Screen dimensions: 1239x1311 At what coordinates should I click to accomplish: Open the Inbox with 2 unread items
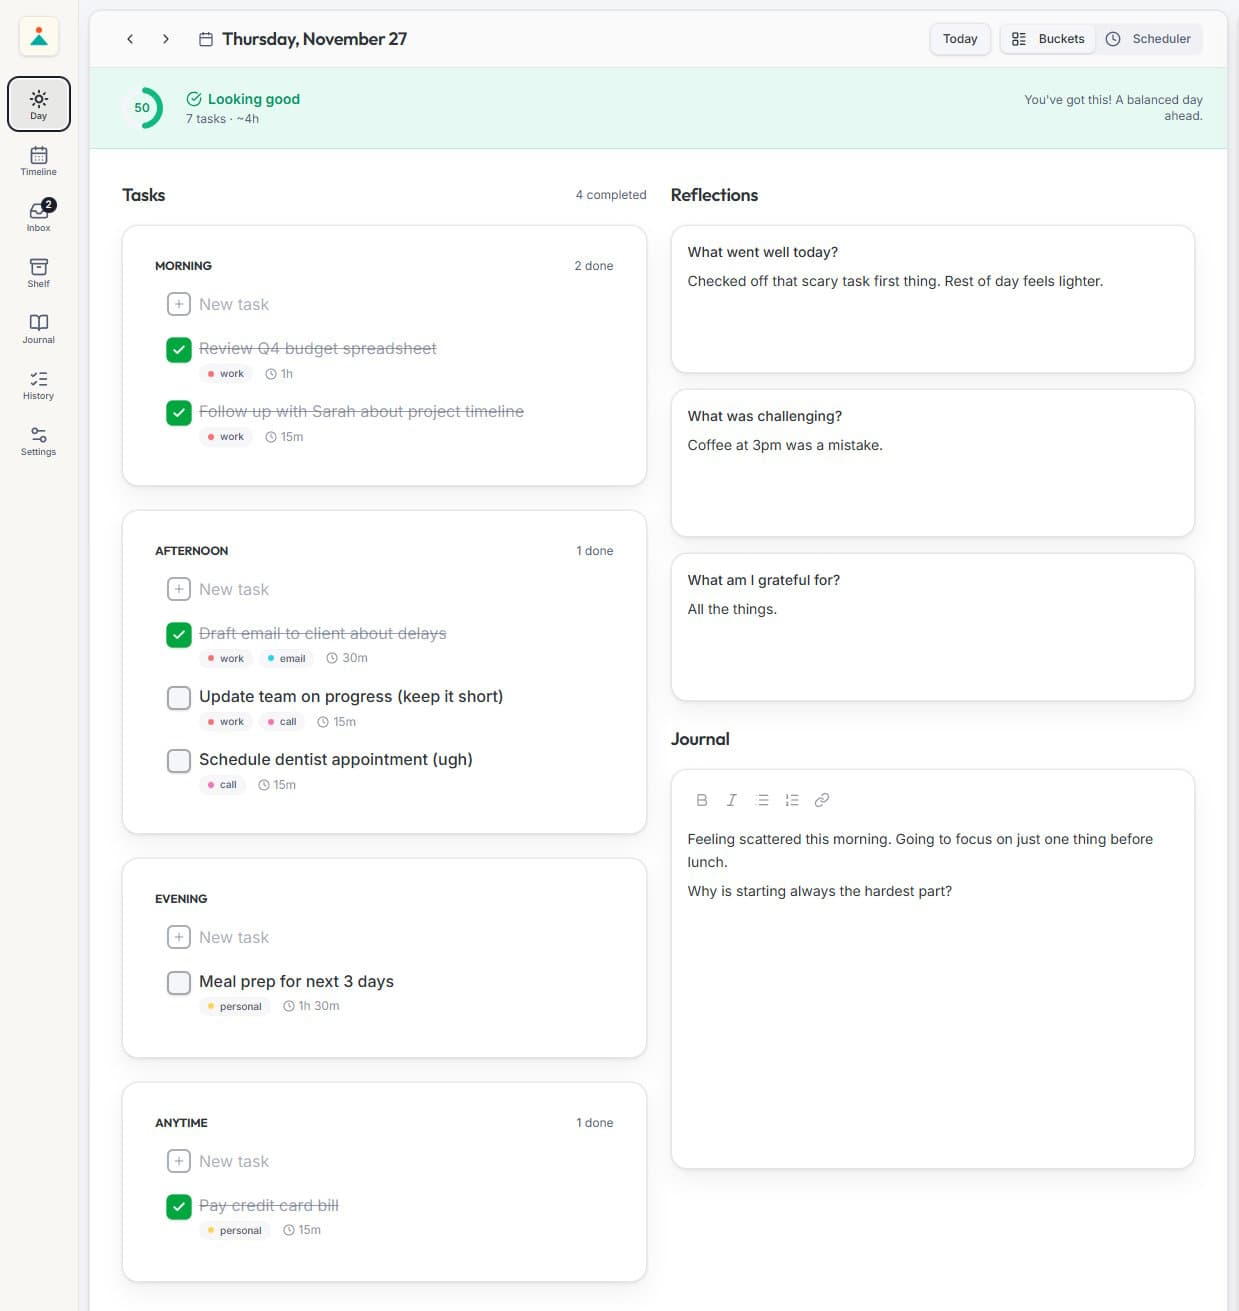point(38,216)
